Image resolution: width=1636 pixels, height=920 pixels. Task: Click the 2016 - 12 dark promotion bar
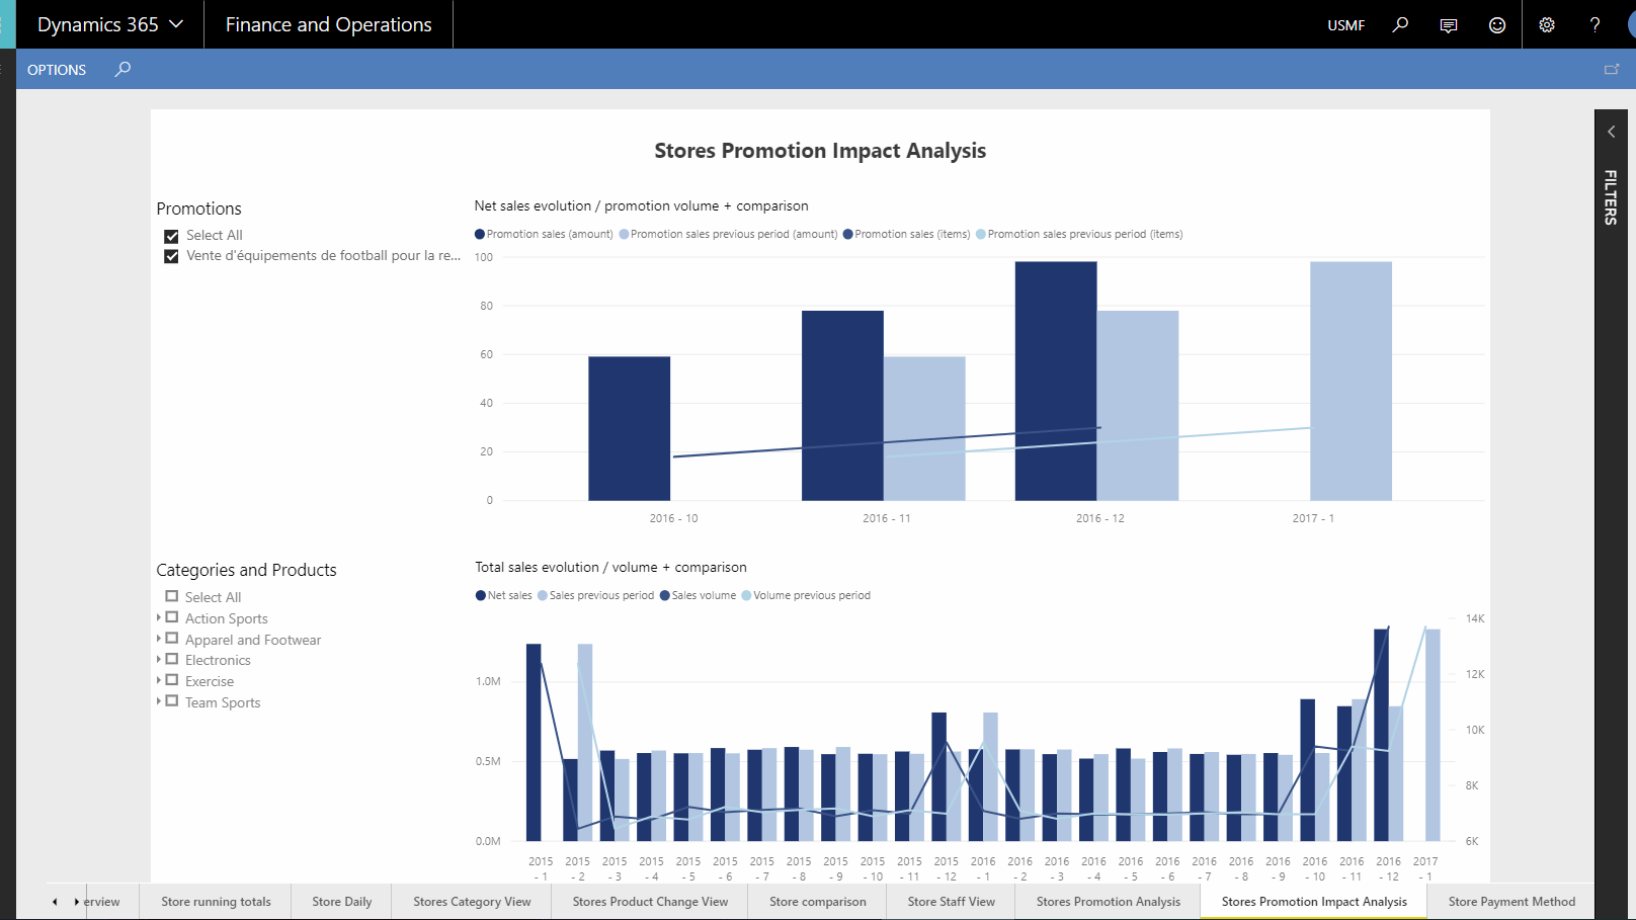(1055, 380)
